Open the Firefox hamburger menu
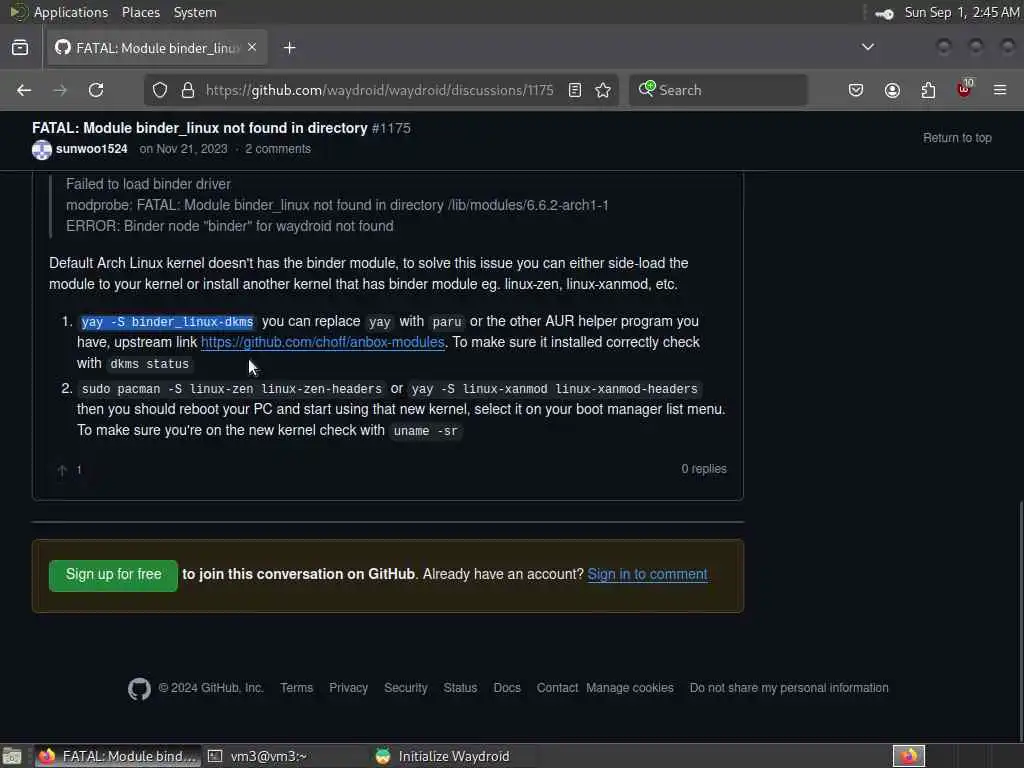1024x768 pixels. (x=1000, y=90)
